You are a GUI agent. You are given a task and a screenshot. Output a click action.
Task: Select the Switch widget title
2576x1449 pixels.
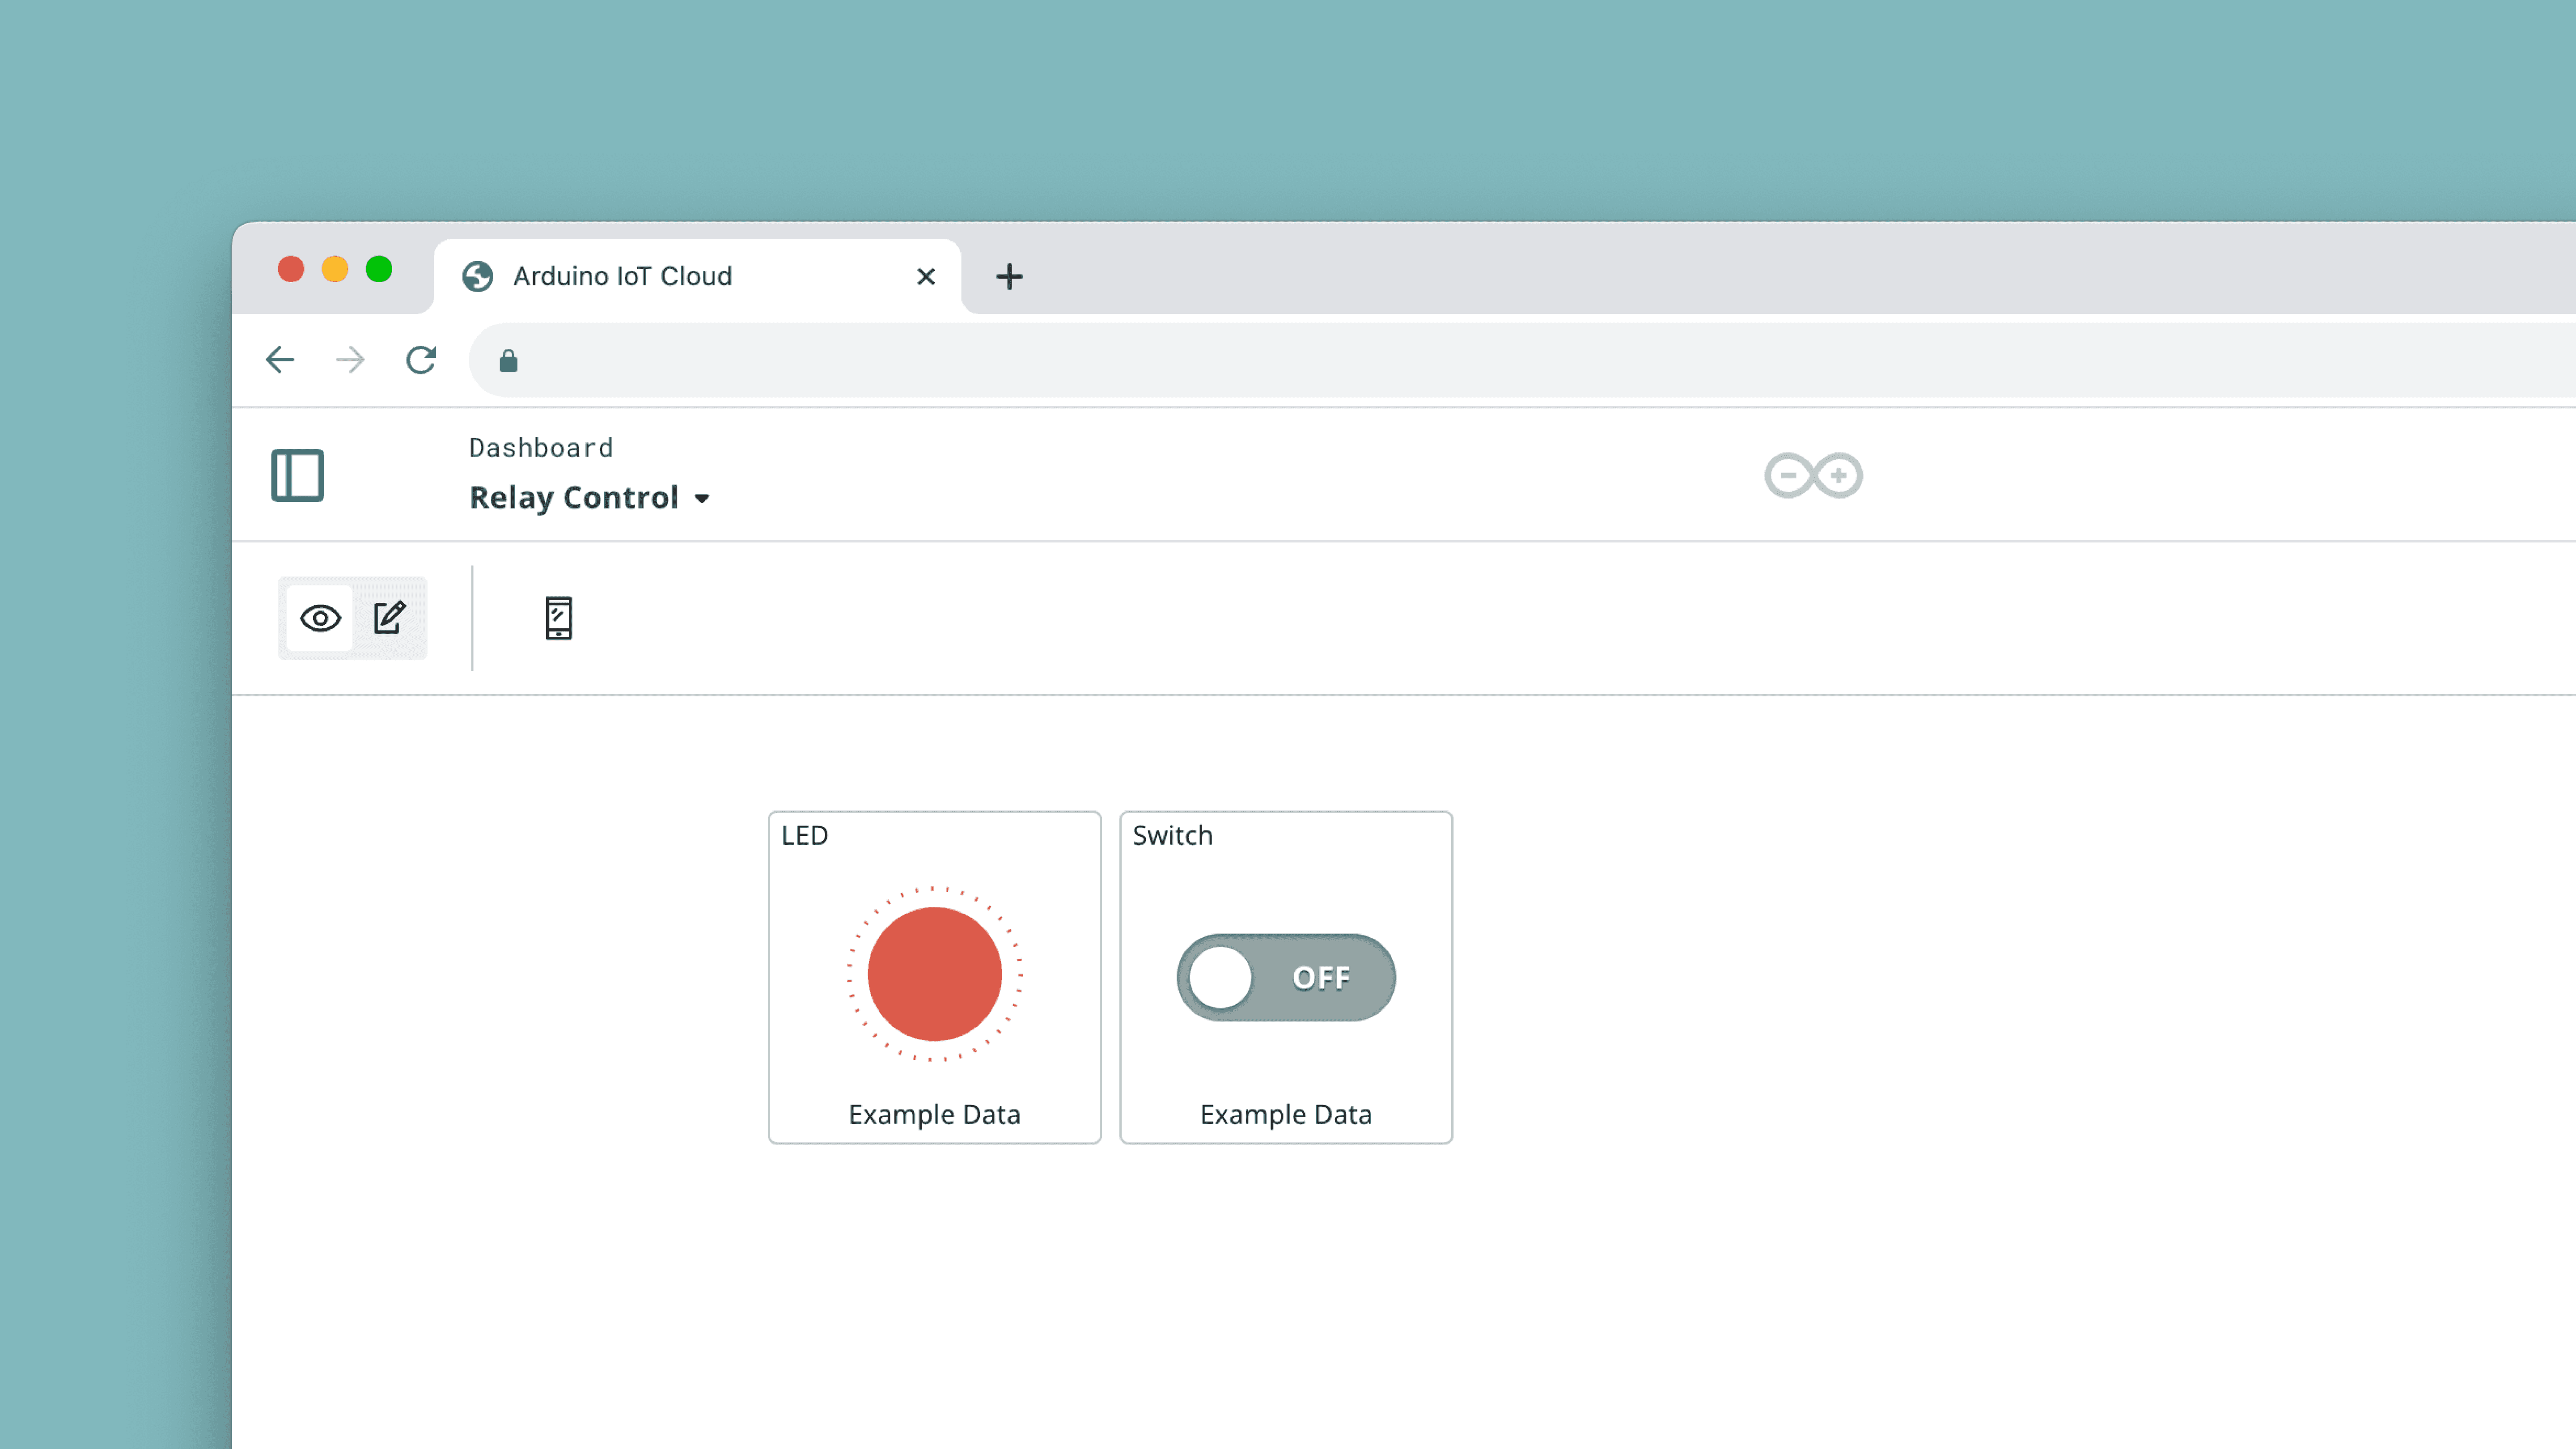[1172, 835]
